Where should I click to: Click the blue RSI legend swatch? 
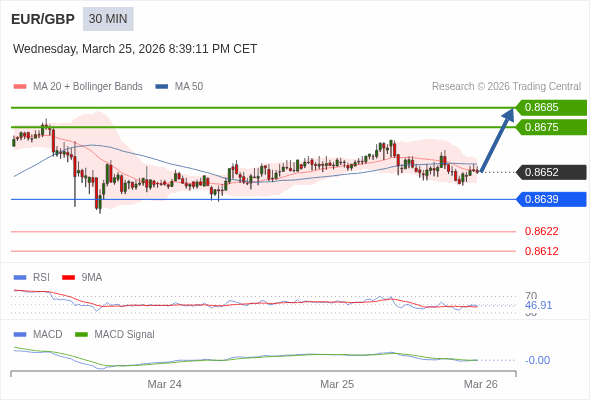coord(20,278)
